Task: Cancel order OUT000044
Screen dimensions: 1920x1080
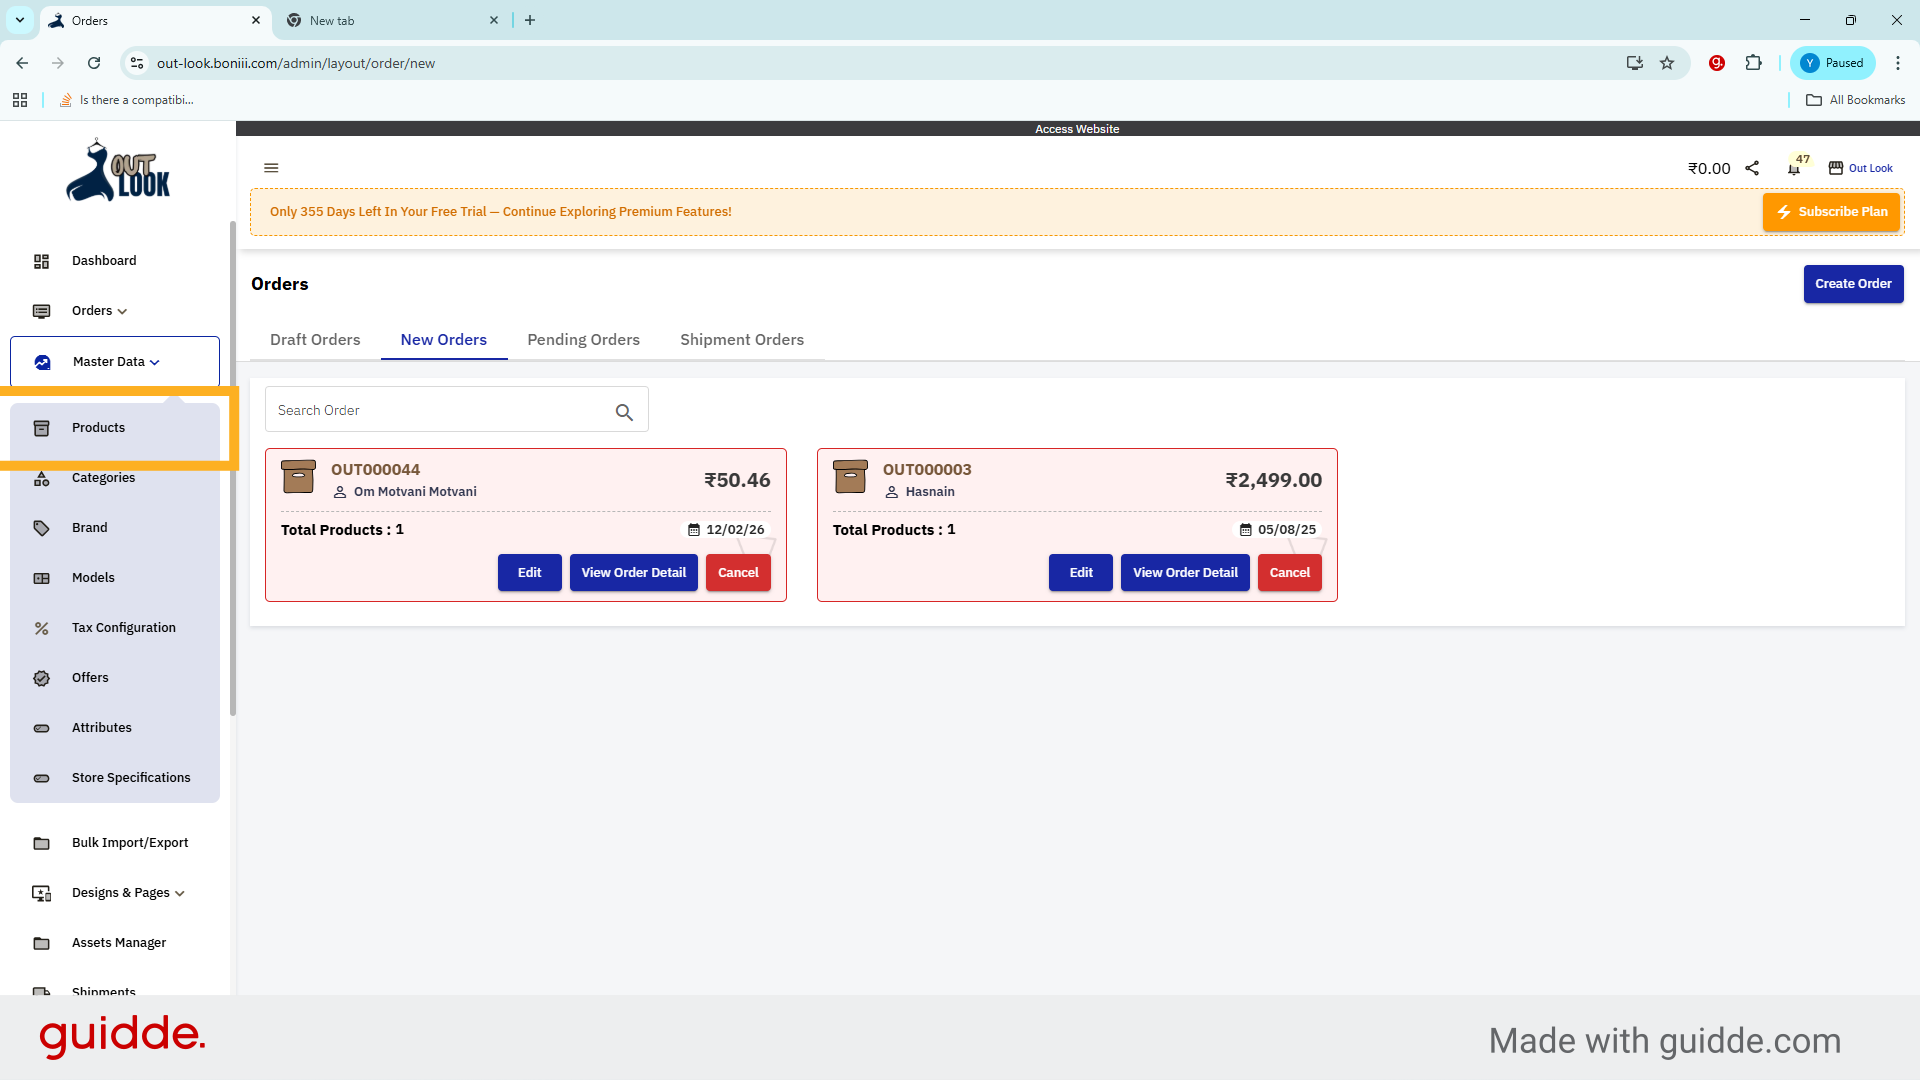Action: point(738,572)
